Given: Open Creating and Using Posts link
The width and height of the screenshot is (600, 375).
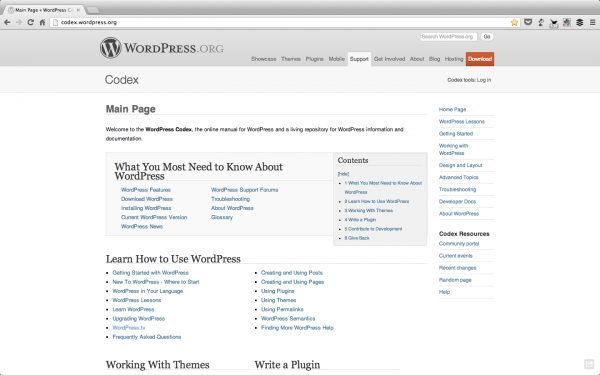Looking at the screenshot, I should [292, 273].
